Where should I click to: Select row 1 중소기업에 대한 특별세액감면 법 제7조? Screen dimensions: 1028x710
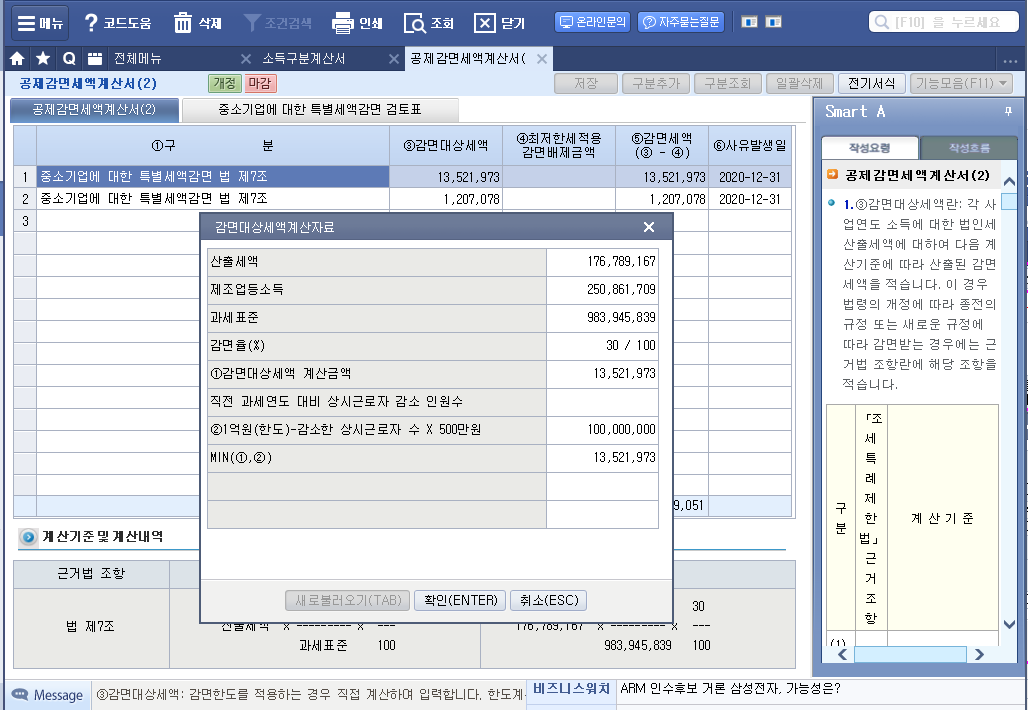(x=213, y=176)
